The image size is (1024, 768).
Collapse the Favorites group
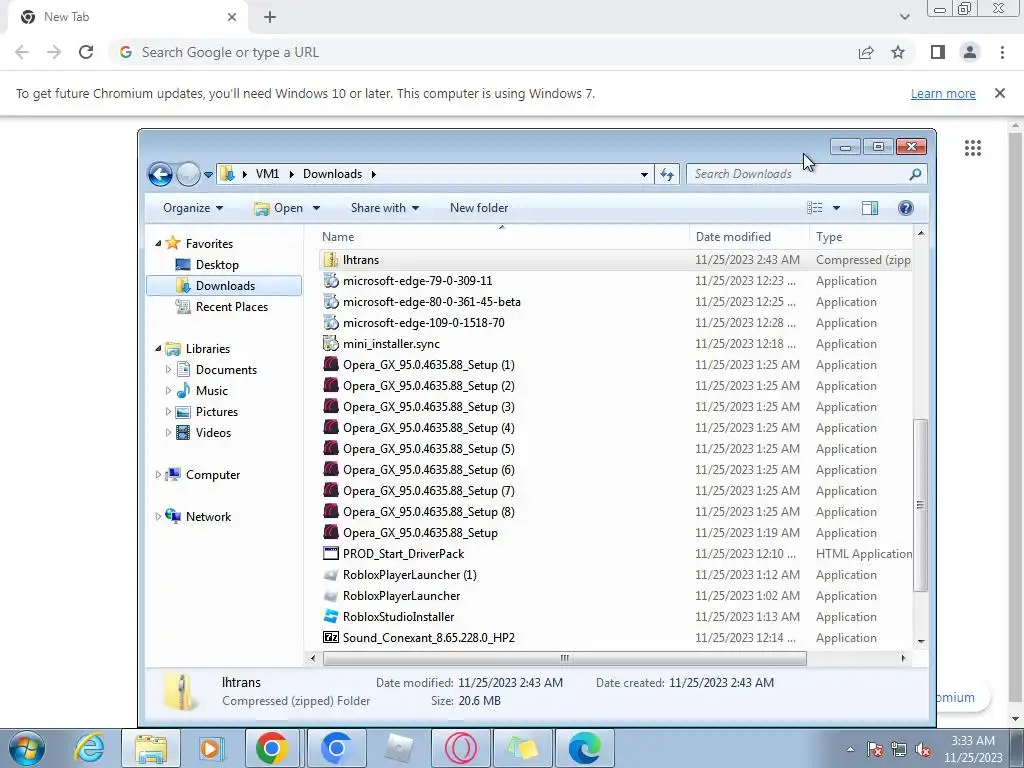157,243
